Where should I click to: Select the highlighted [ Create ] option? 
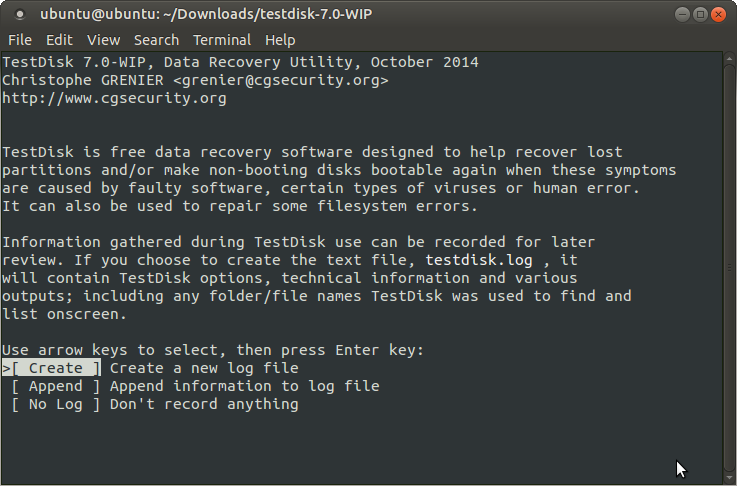pyautogui.click(x=55, y=369)
